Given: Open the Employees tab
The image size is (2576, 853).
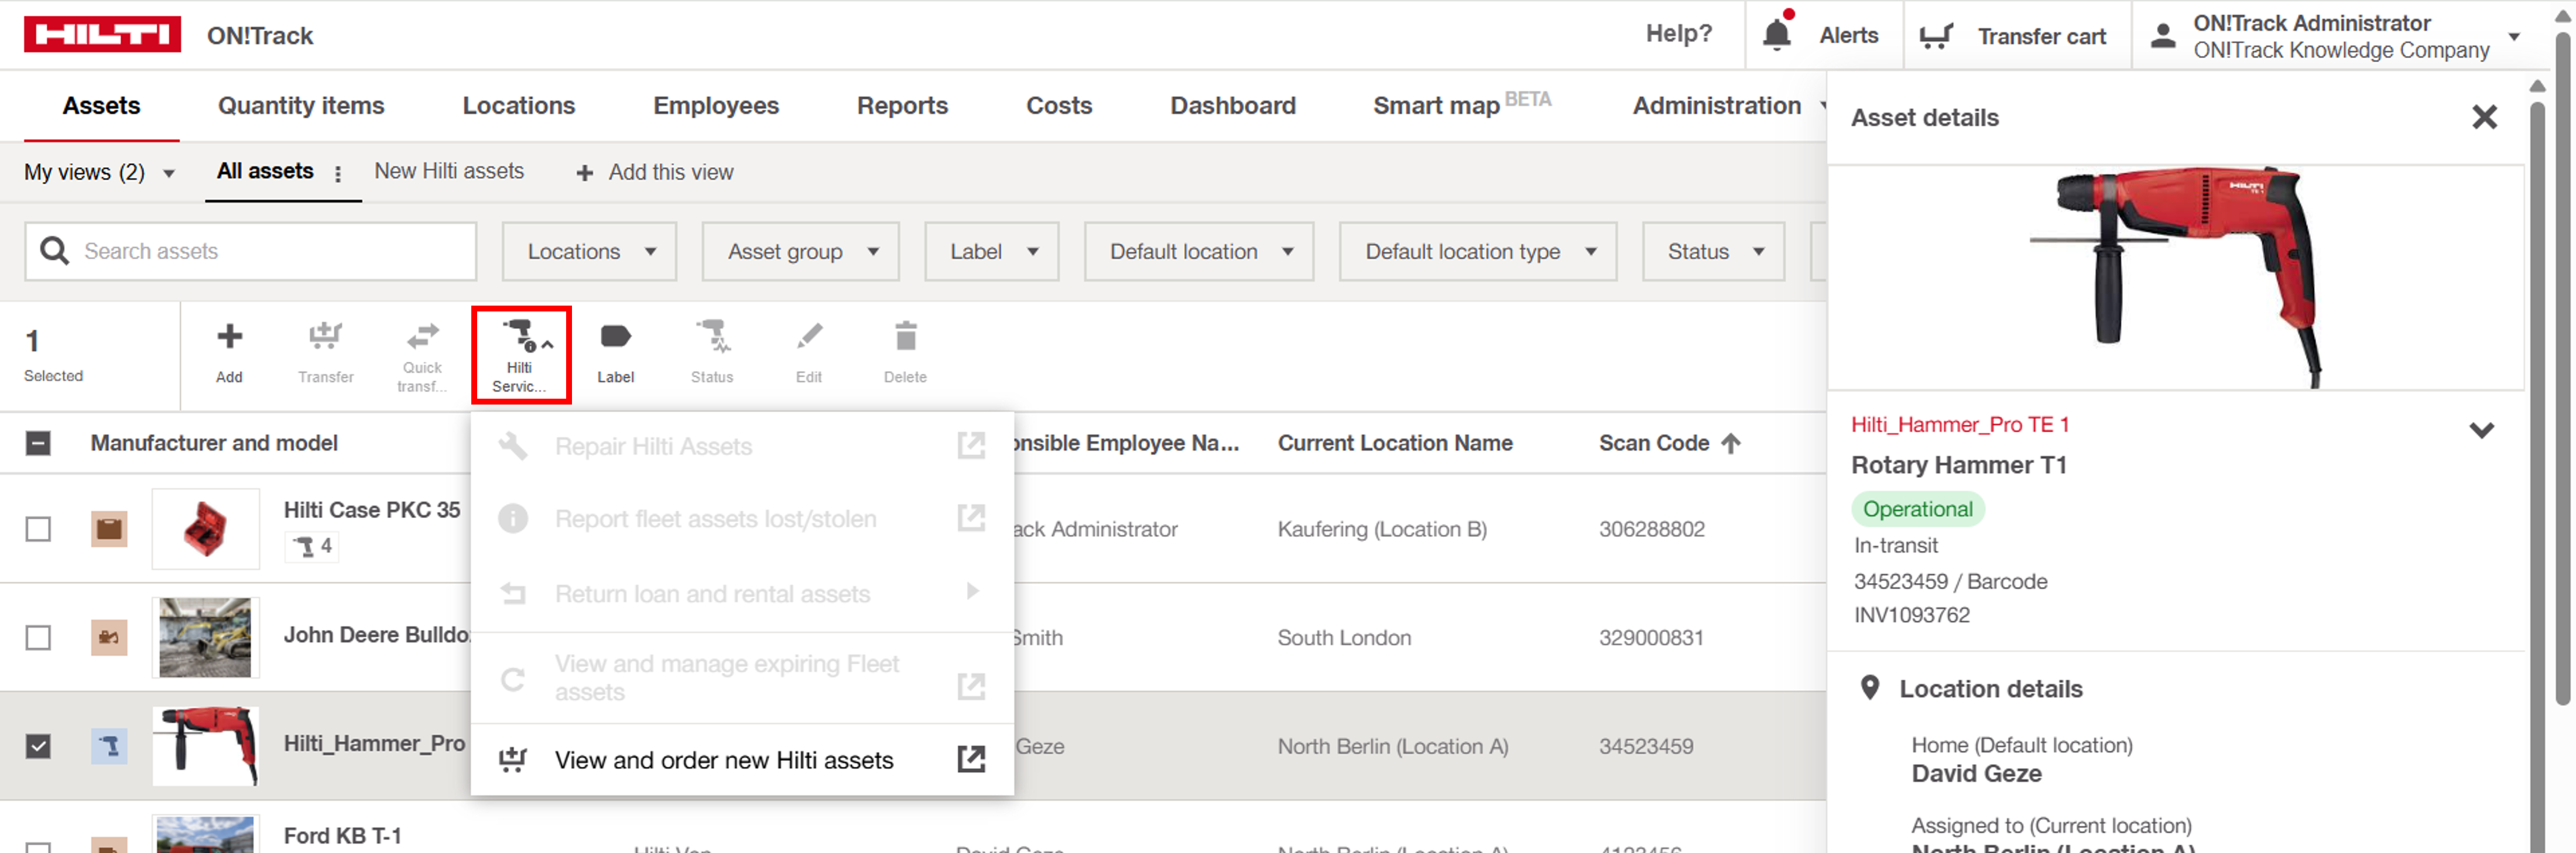Looking at the screenshot, I should click(716, 105).
